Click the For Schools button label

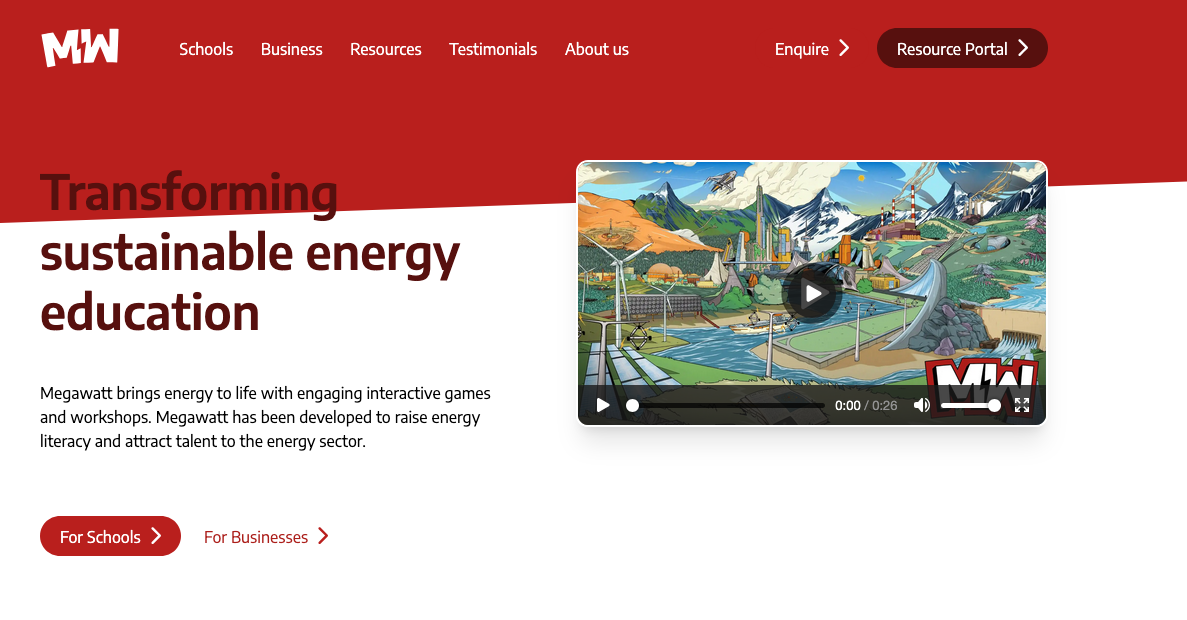[x=100, y=537]
